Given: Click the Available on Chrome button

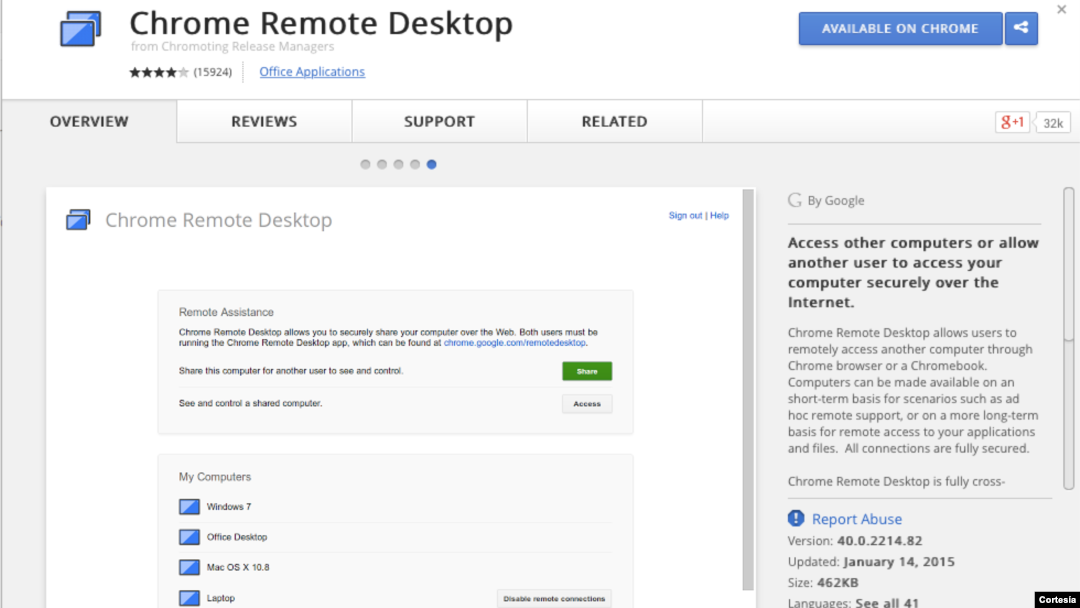Looking at the screenshot, I should click(900, 28).
